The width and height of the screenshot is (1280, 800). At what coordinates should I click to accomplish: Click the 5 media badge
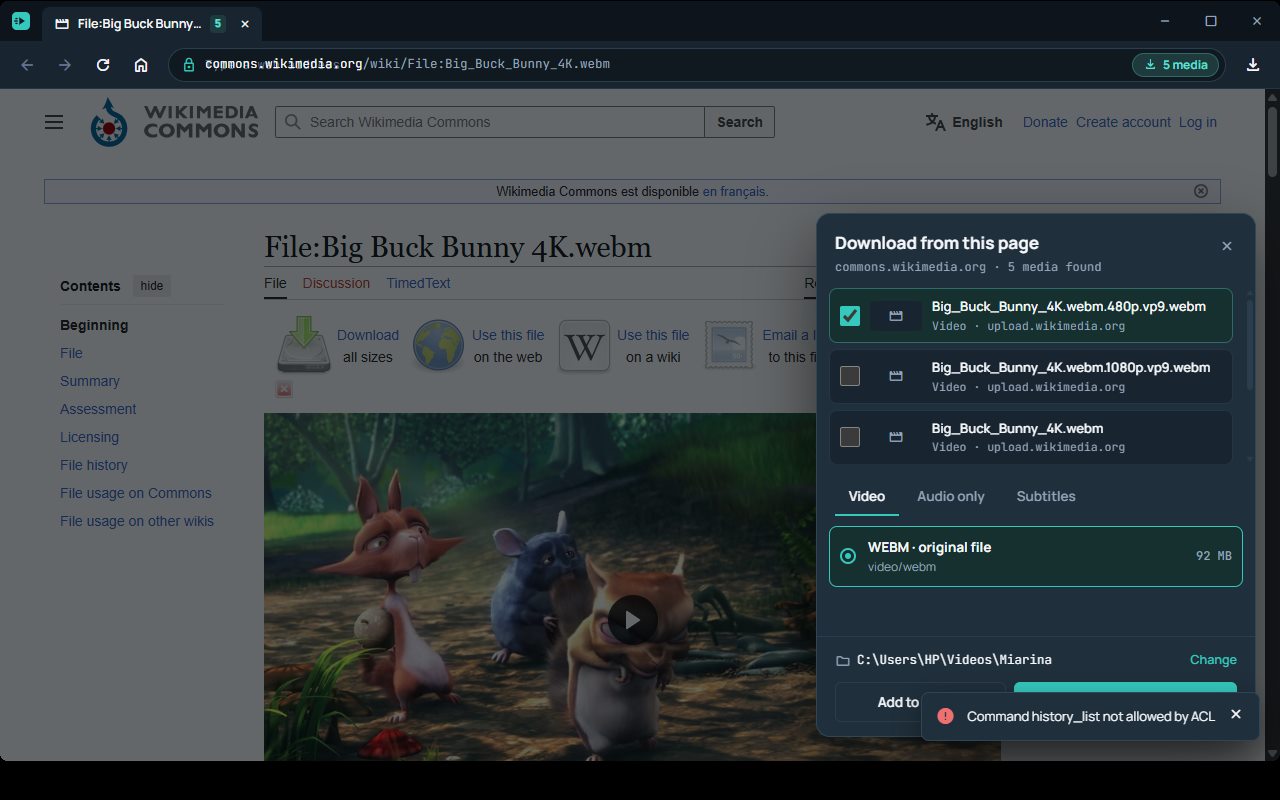pyautogui.click(x=1176, y=65)
